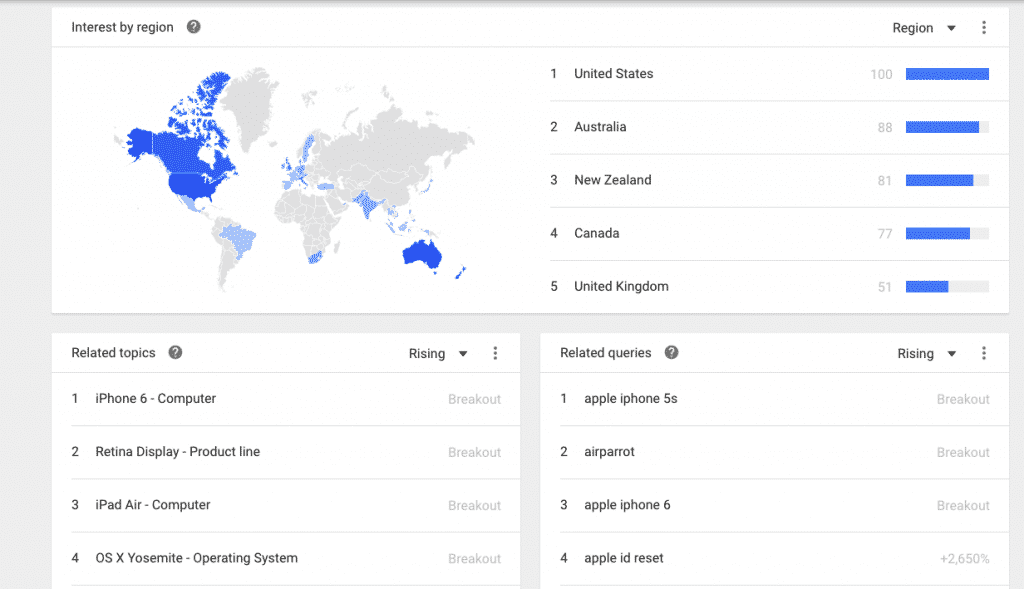The height and width of the screenshot is (589, 1024).
Task: Open help icon beside Interest by region
Action: 193,27
